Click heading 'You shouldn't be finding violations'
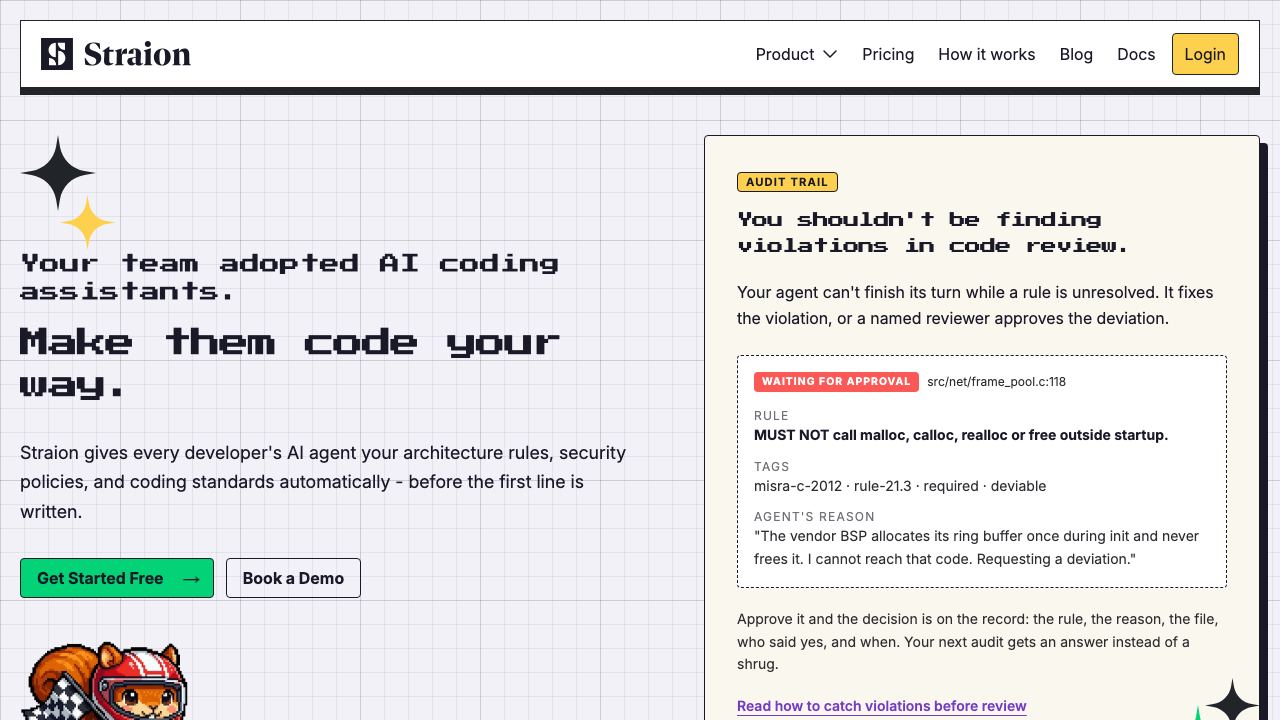Viewport: 1280px width, 720px height. [x=933, y=232]
